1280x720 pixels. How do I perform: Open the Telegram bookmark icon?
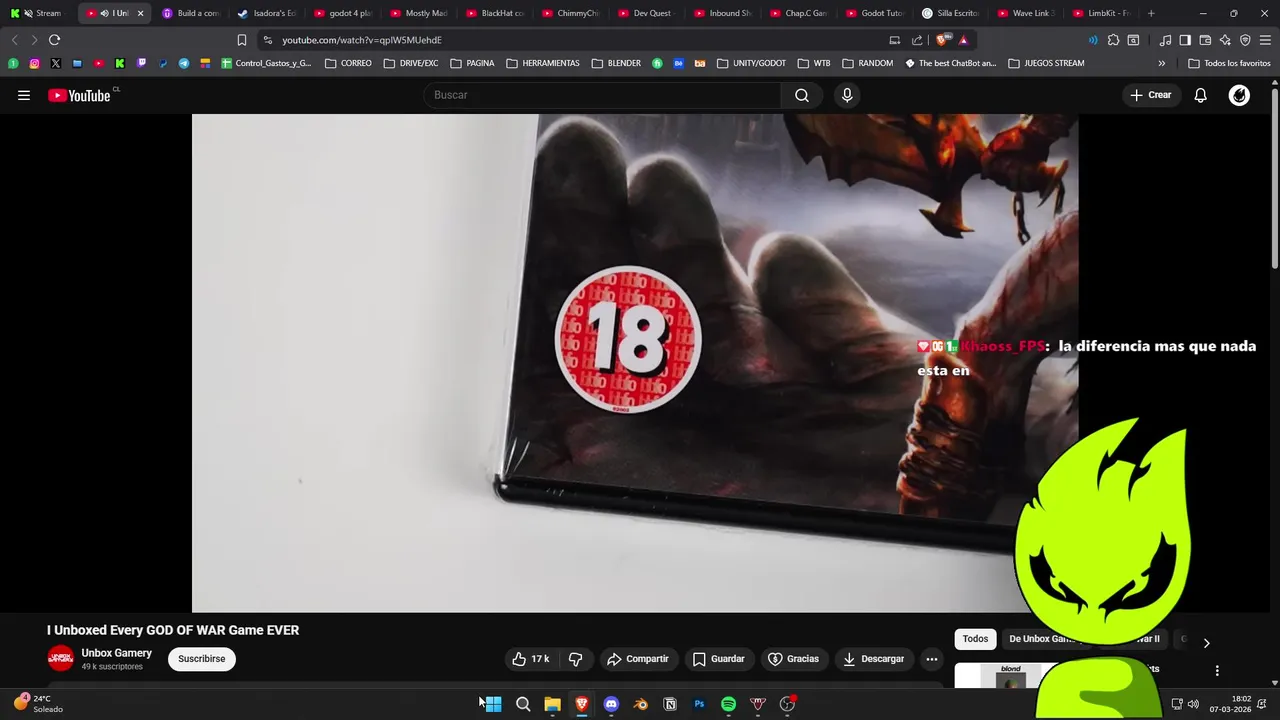(184, 63)
